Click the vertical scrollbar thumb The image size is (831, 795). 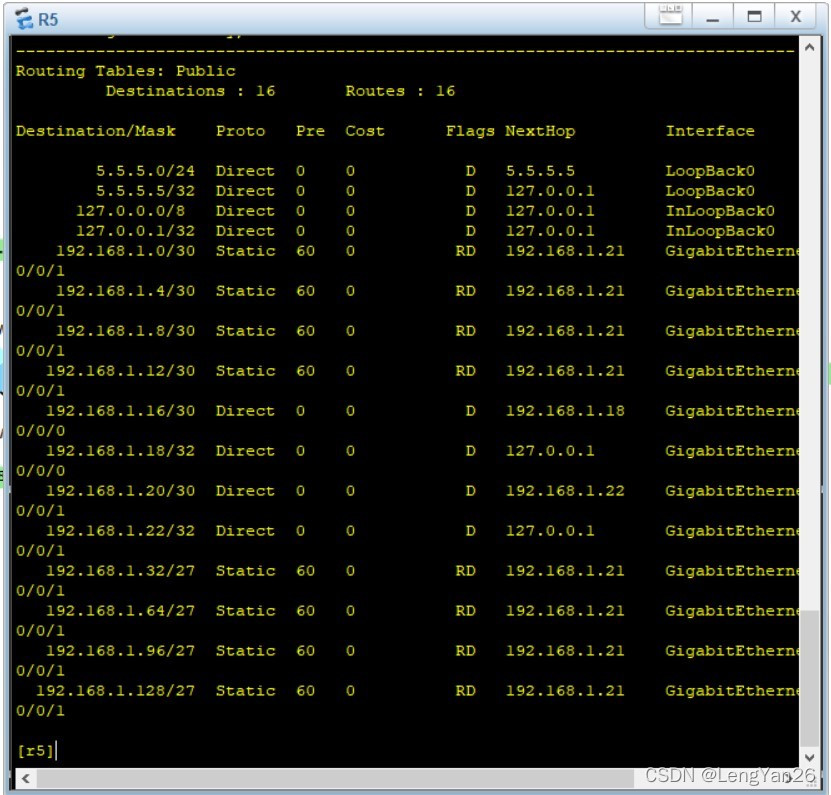809,678
